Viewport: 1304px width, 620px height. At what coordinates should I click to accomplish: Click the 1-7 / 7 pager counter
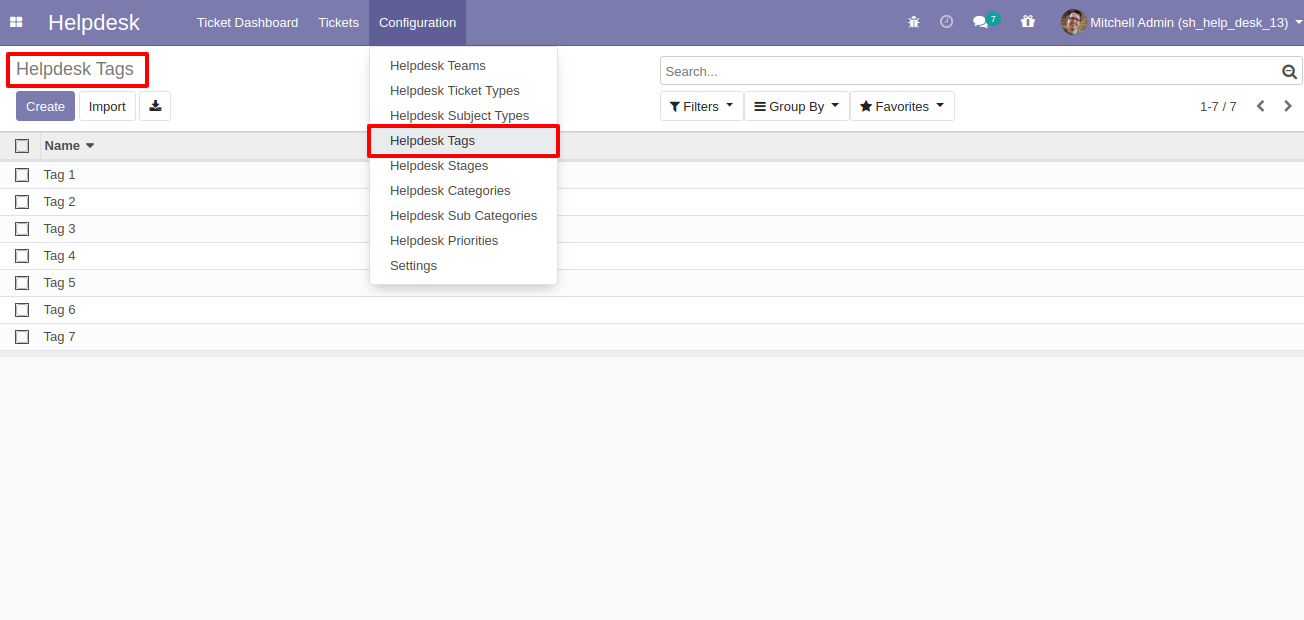[1218, 106]
